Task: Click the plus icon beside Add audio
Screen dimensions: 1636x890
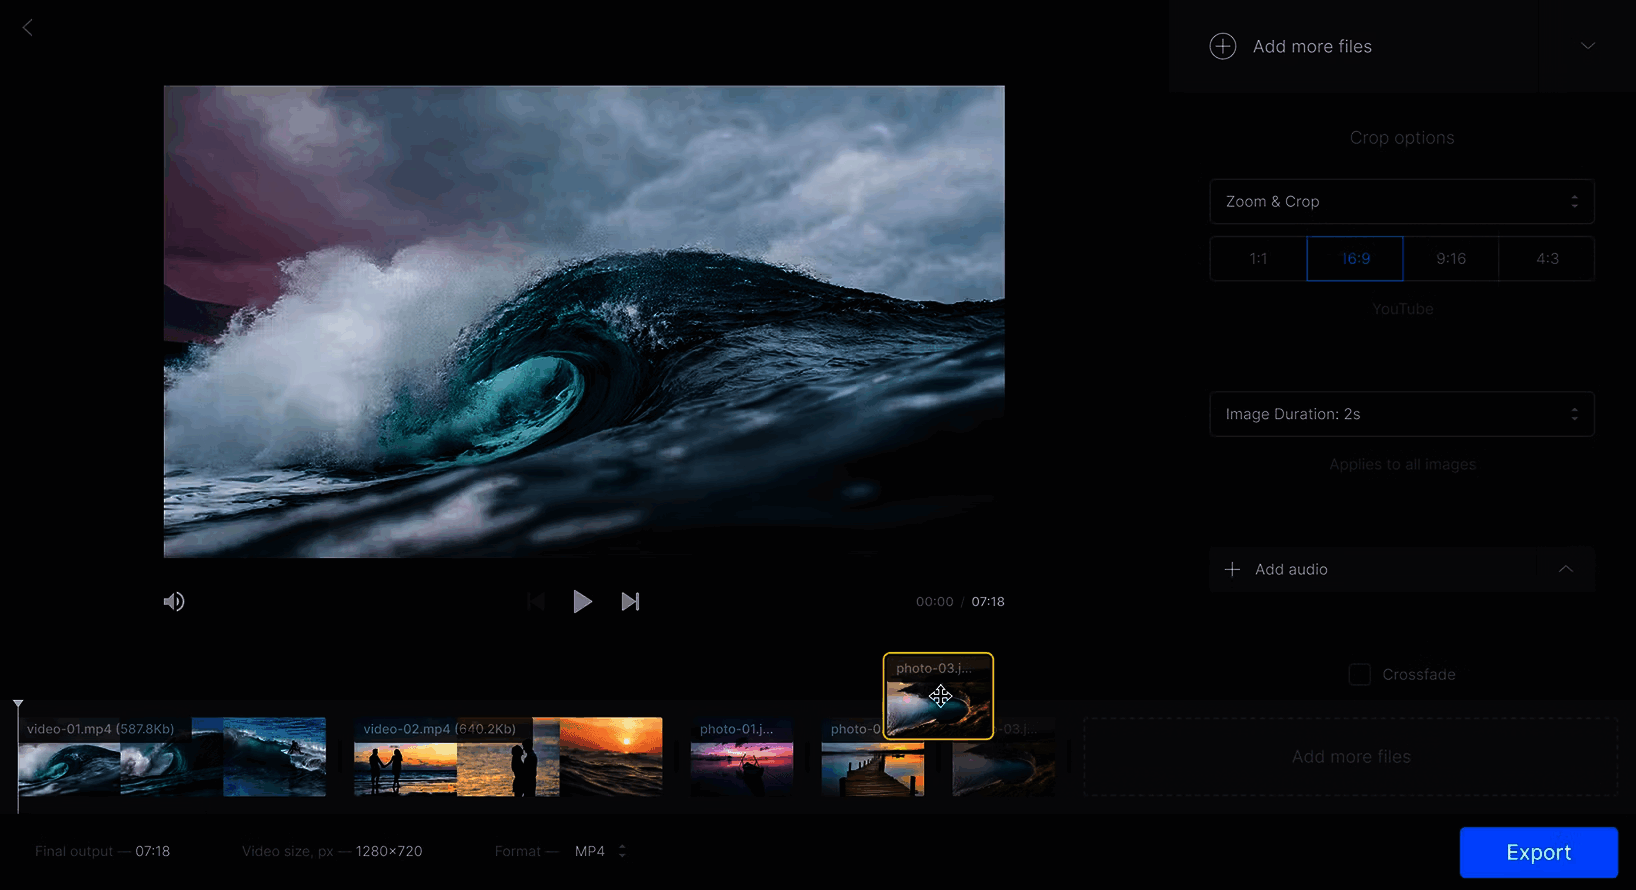Action: [x=1232, y=569]
